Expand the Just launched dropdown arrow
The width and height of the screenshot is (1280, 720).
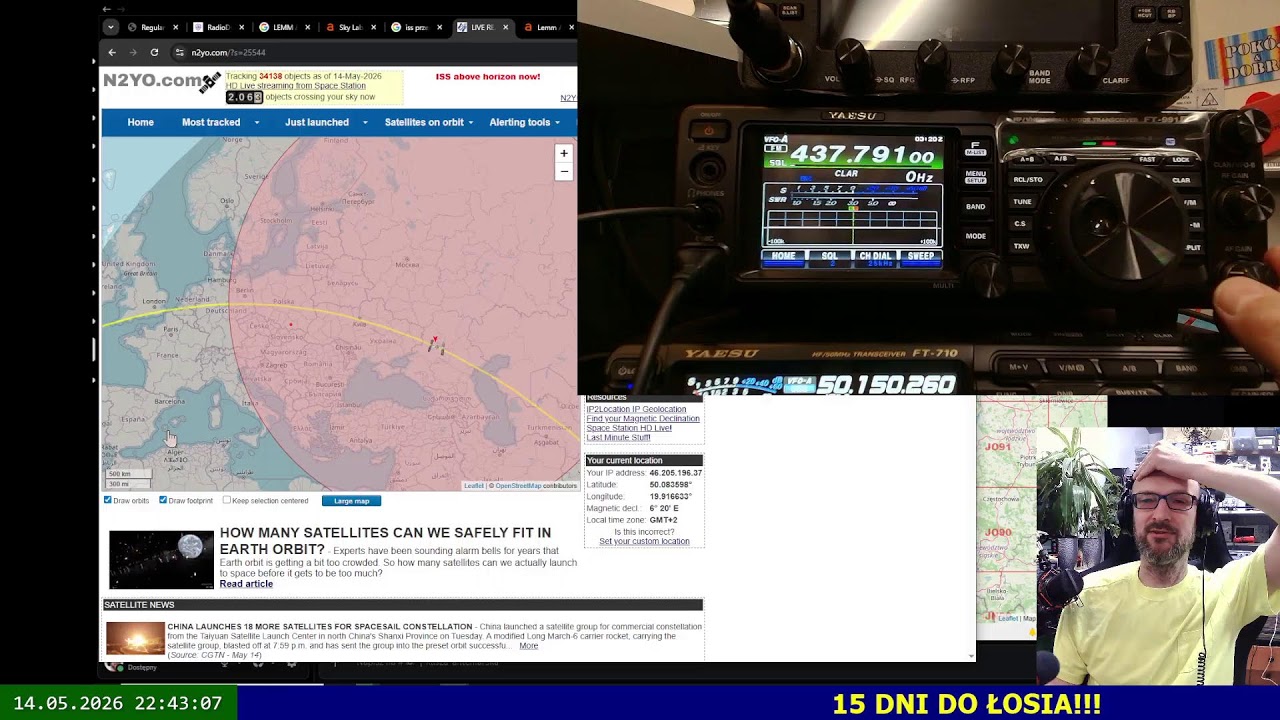point(365,123)
